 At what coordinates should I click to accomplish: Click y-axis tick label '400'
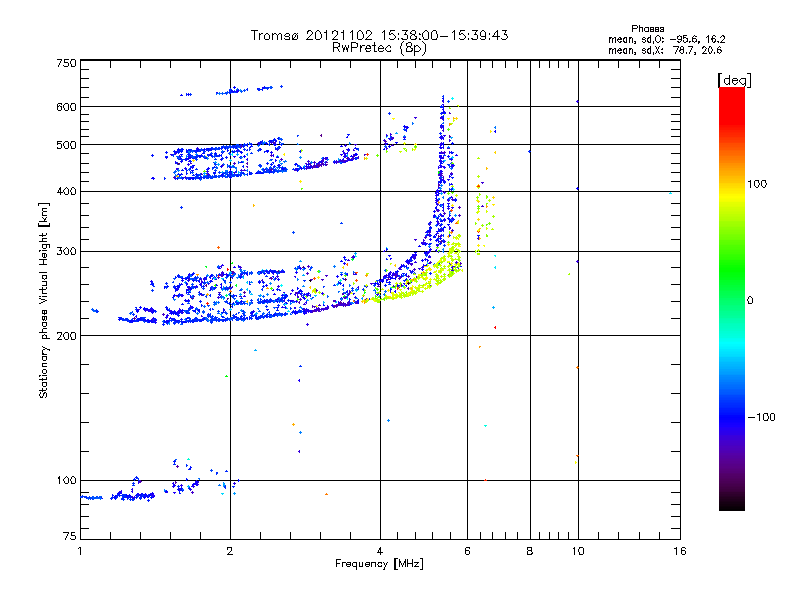[x=66, y=191]
